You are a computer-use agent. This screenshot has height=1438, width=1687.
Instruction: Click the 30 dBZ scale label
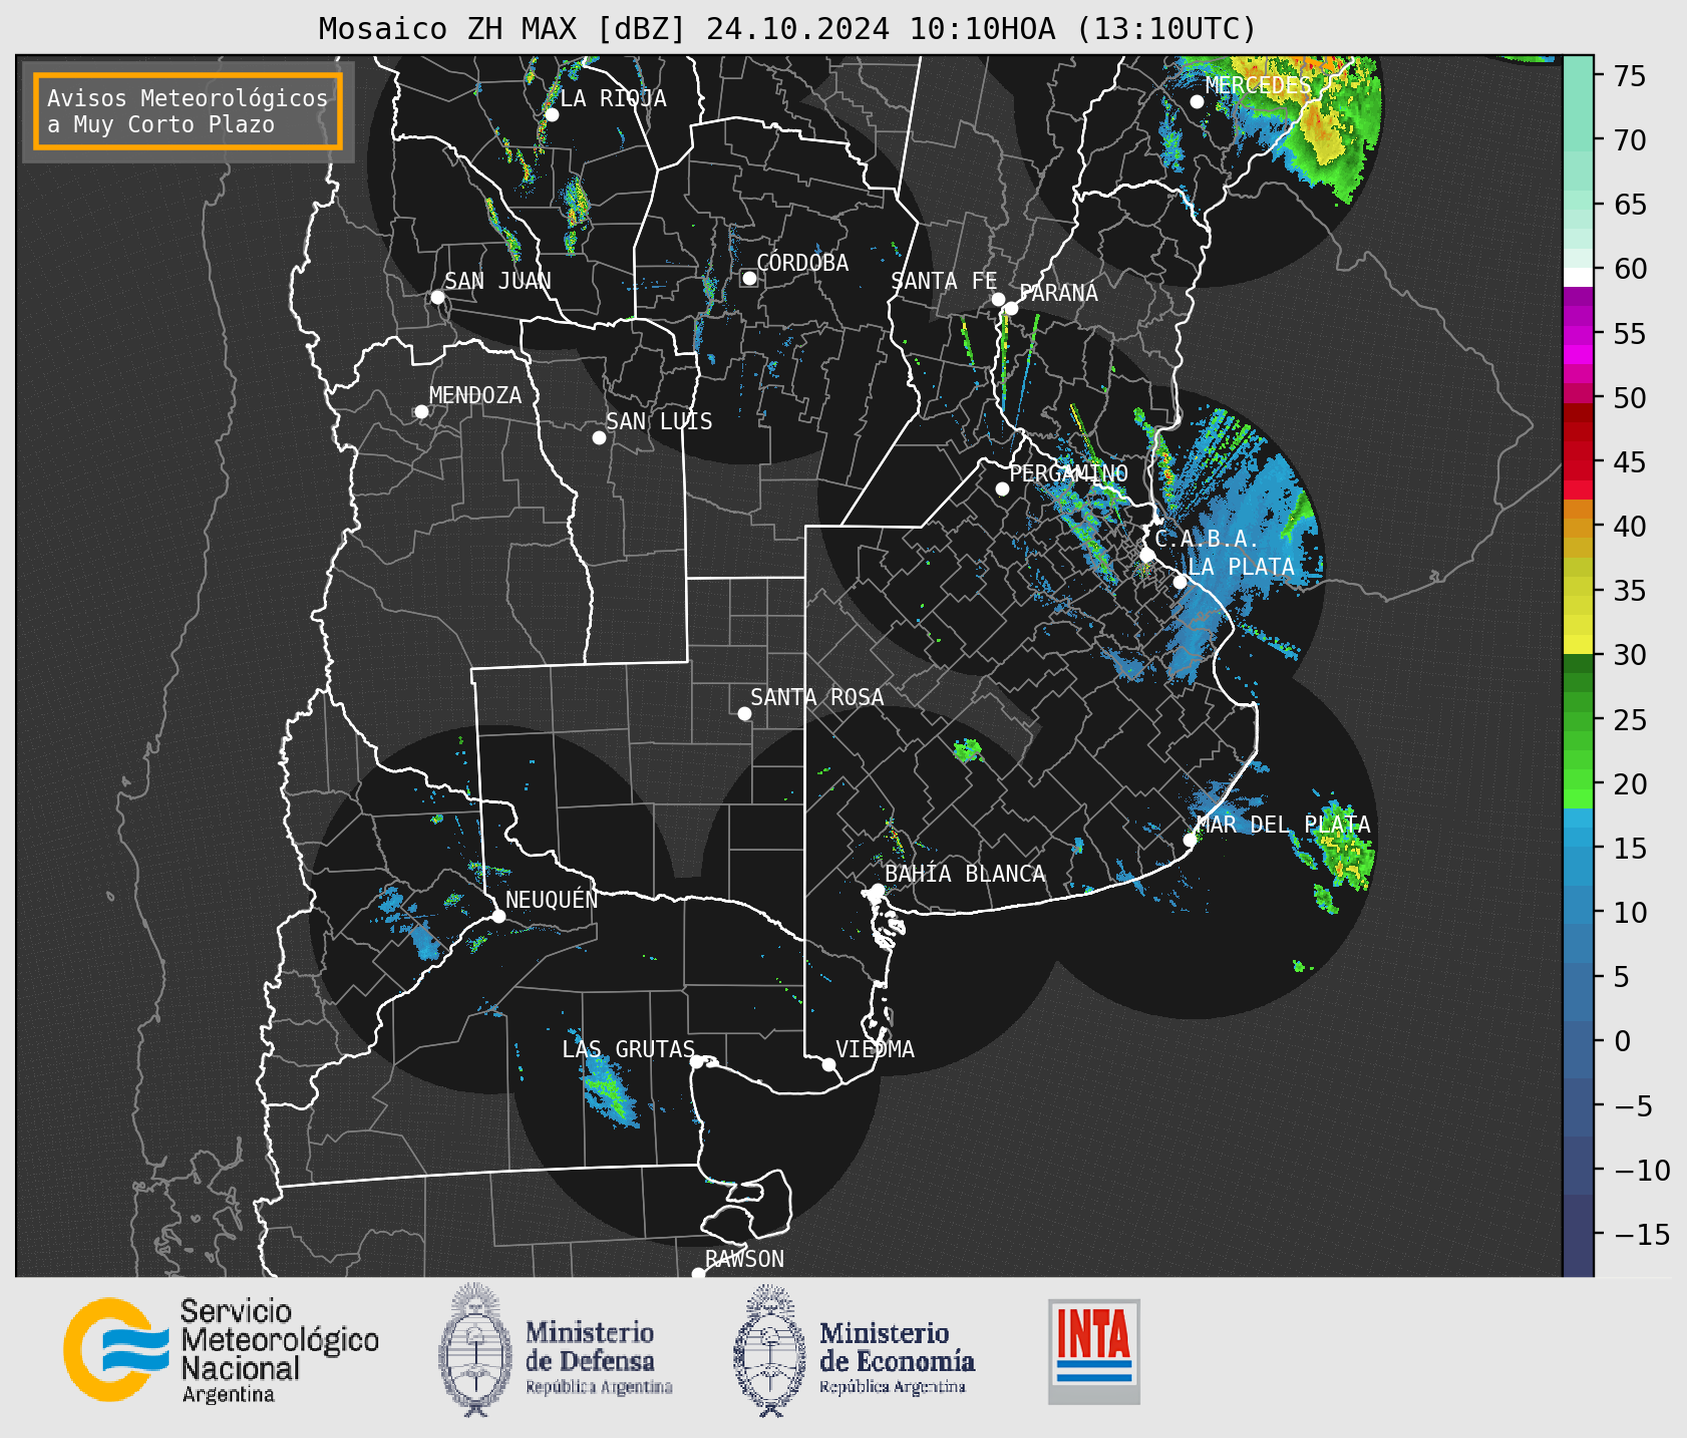click(x=1630, y=655)
